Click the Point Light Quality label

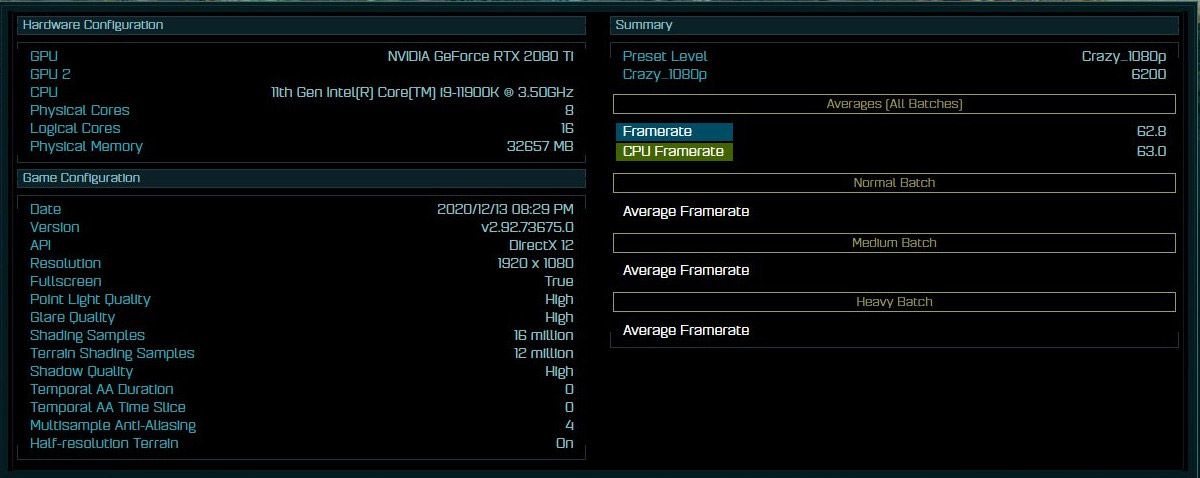(x=90, y=299)
